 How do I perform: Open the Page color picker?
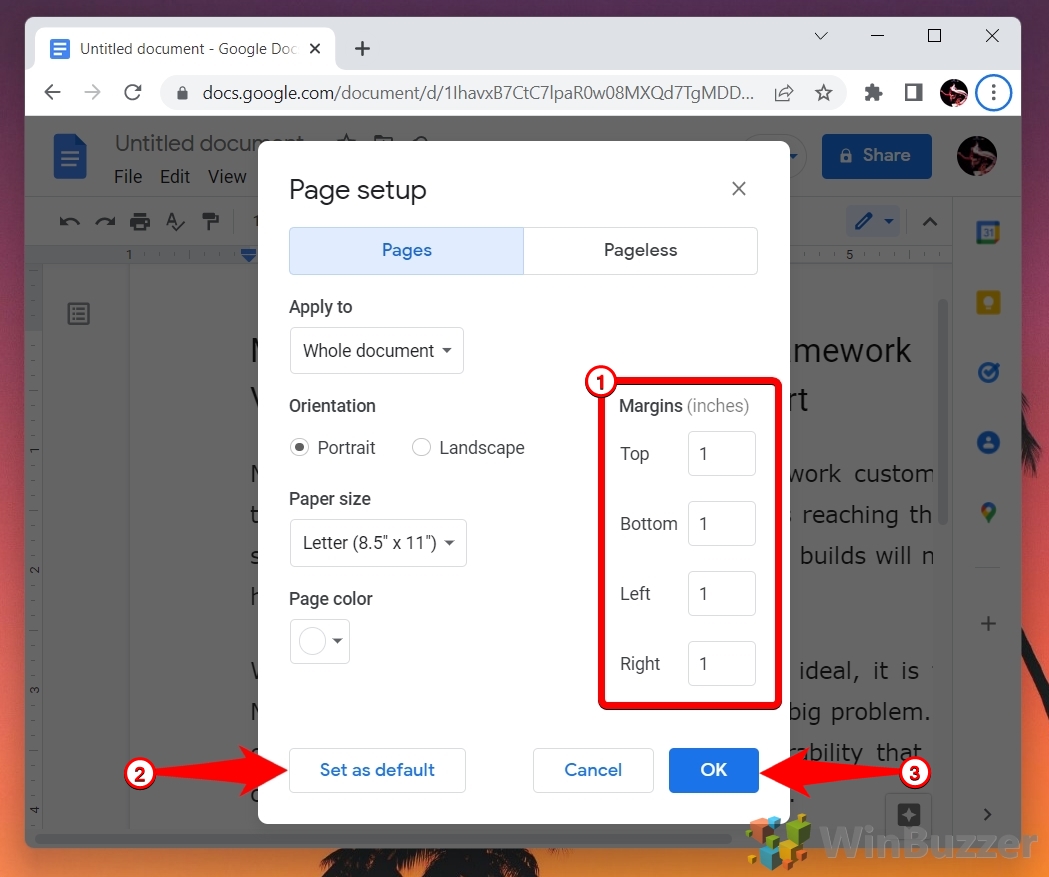click(x=320, y=641)
